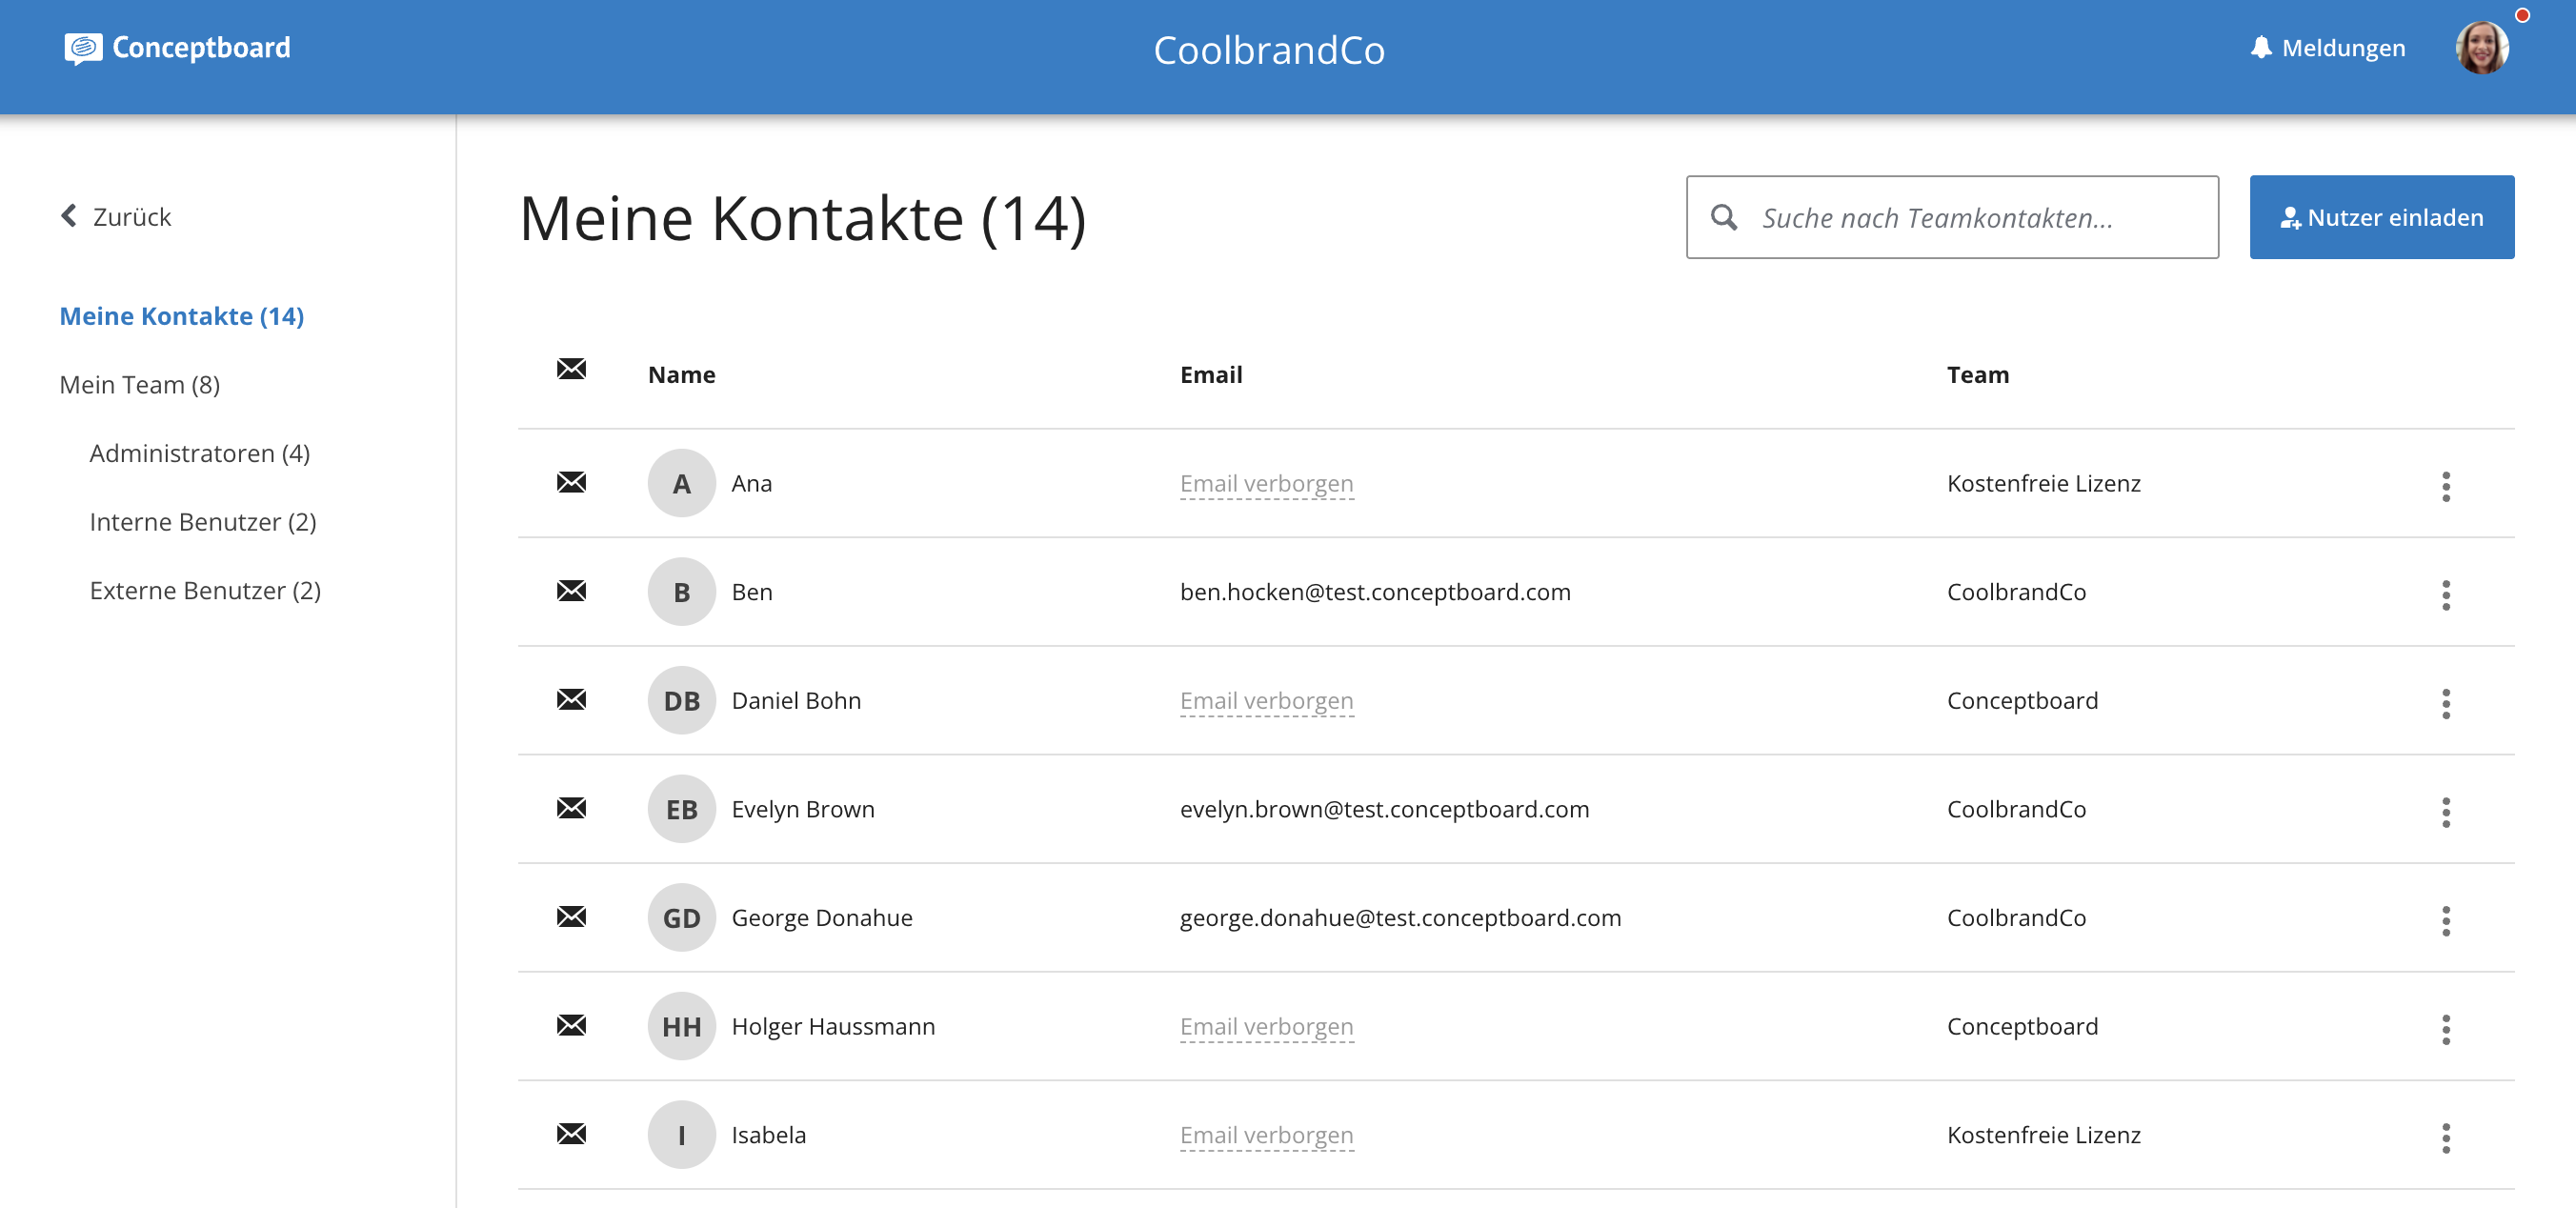Click Ana's Email verborgen link

tap(1266, 484)
